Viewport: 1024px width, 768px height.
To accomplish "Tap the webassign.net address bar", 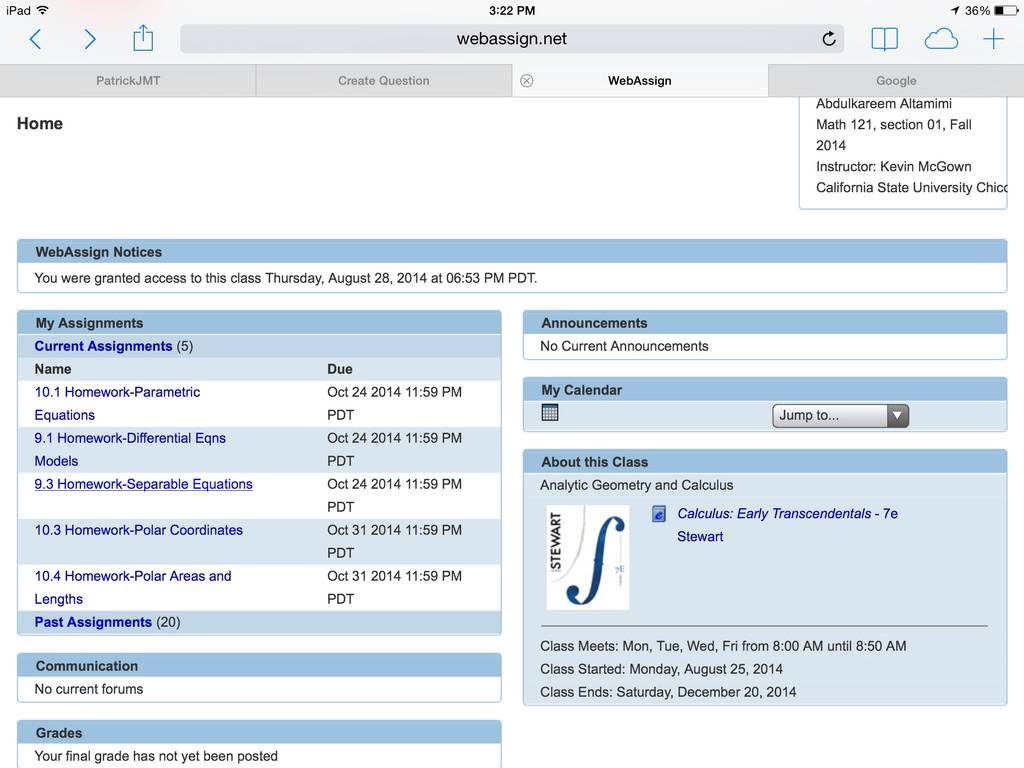I will tap(512, 39).
